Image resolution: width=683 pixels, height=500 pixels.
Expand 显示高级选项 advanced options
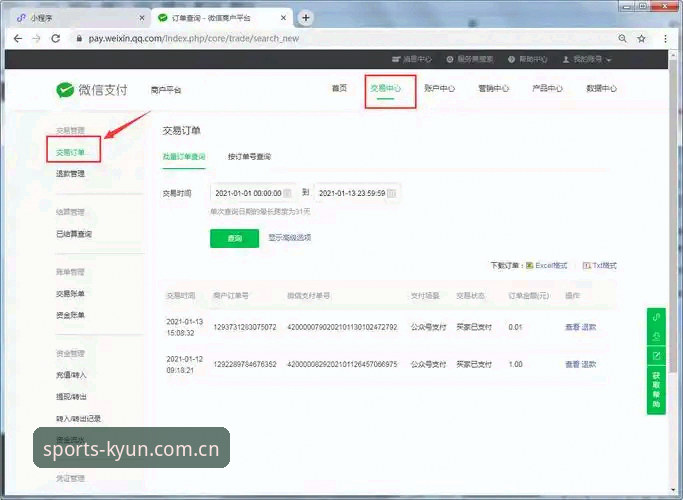[290, 238]
